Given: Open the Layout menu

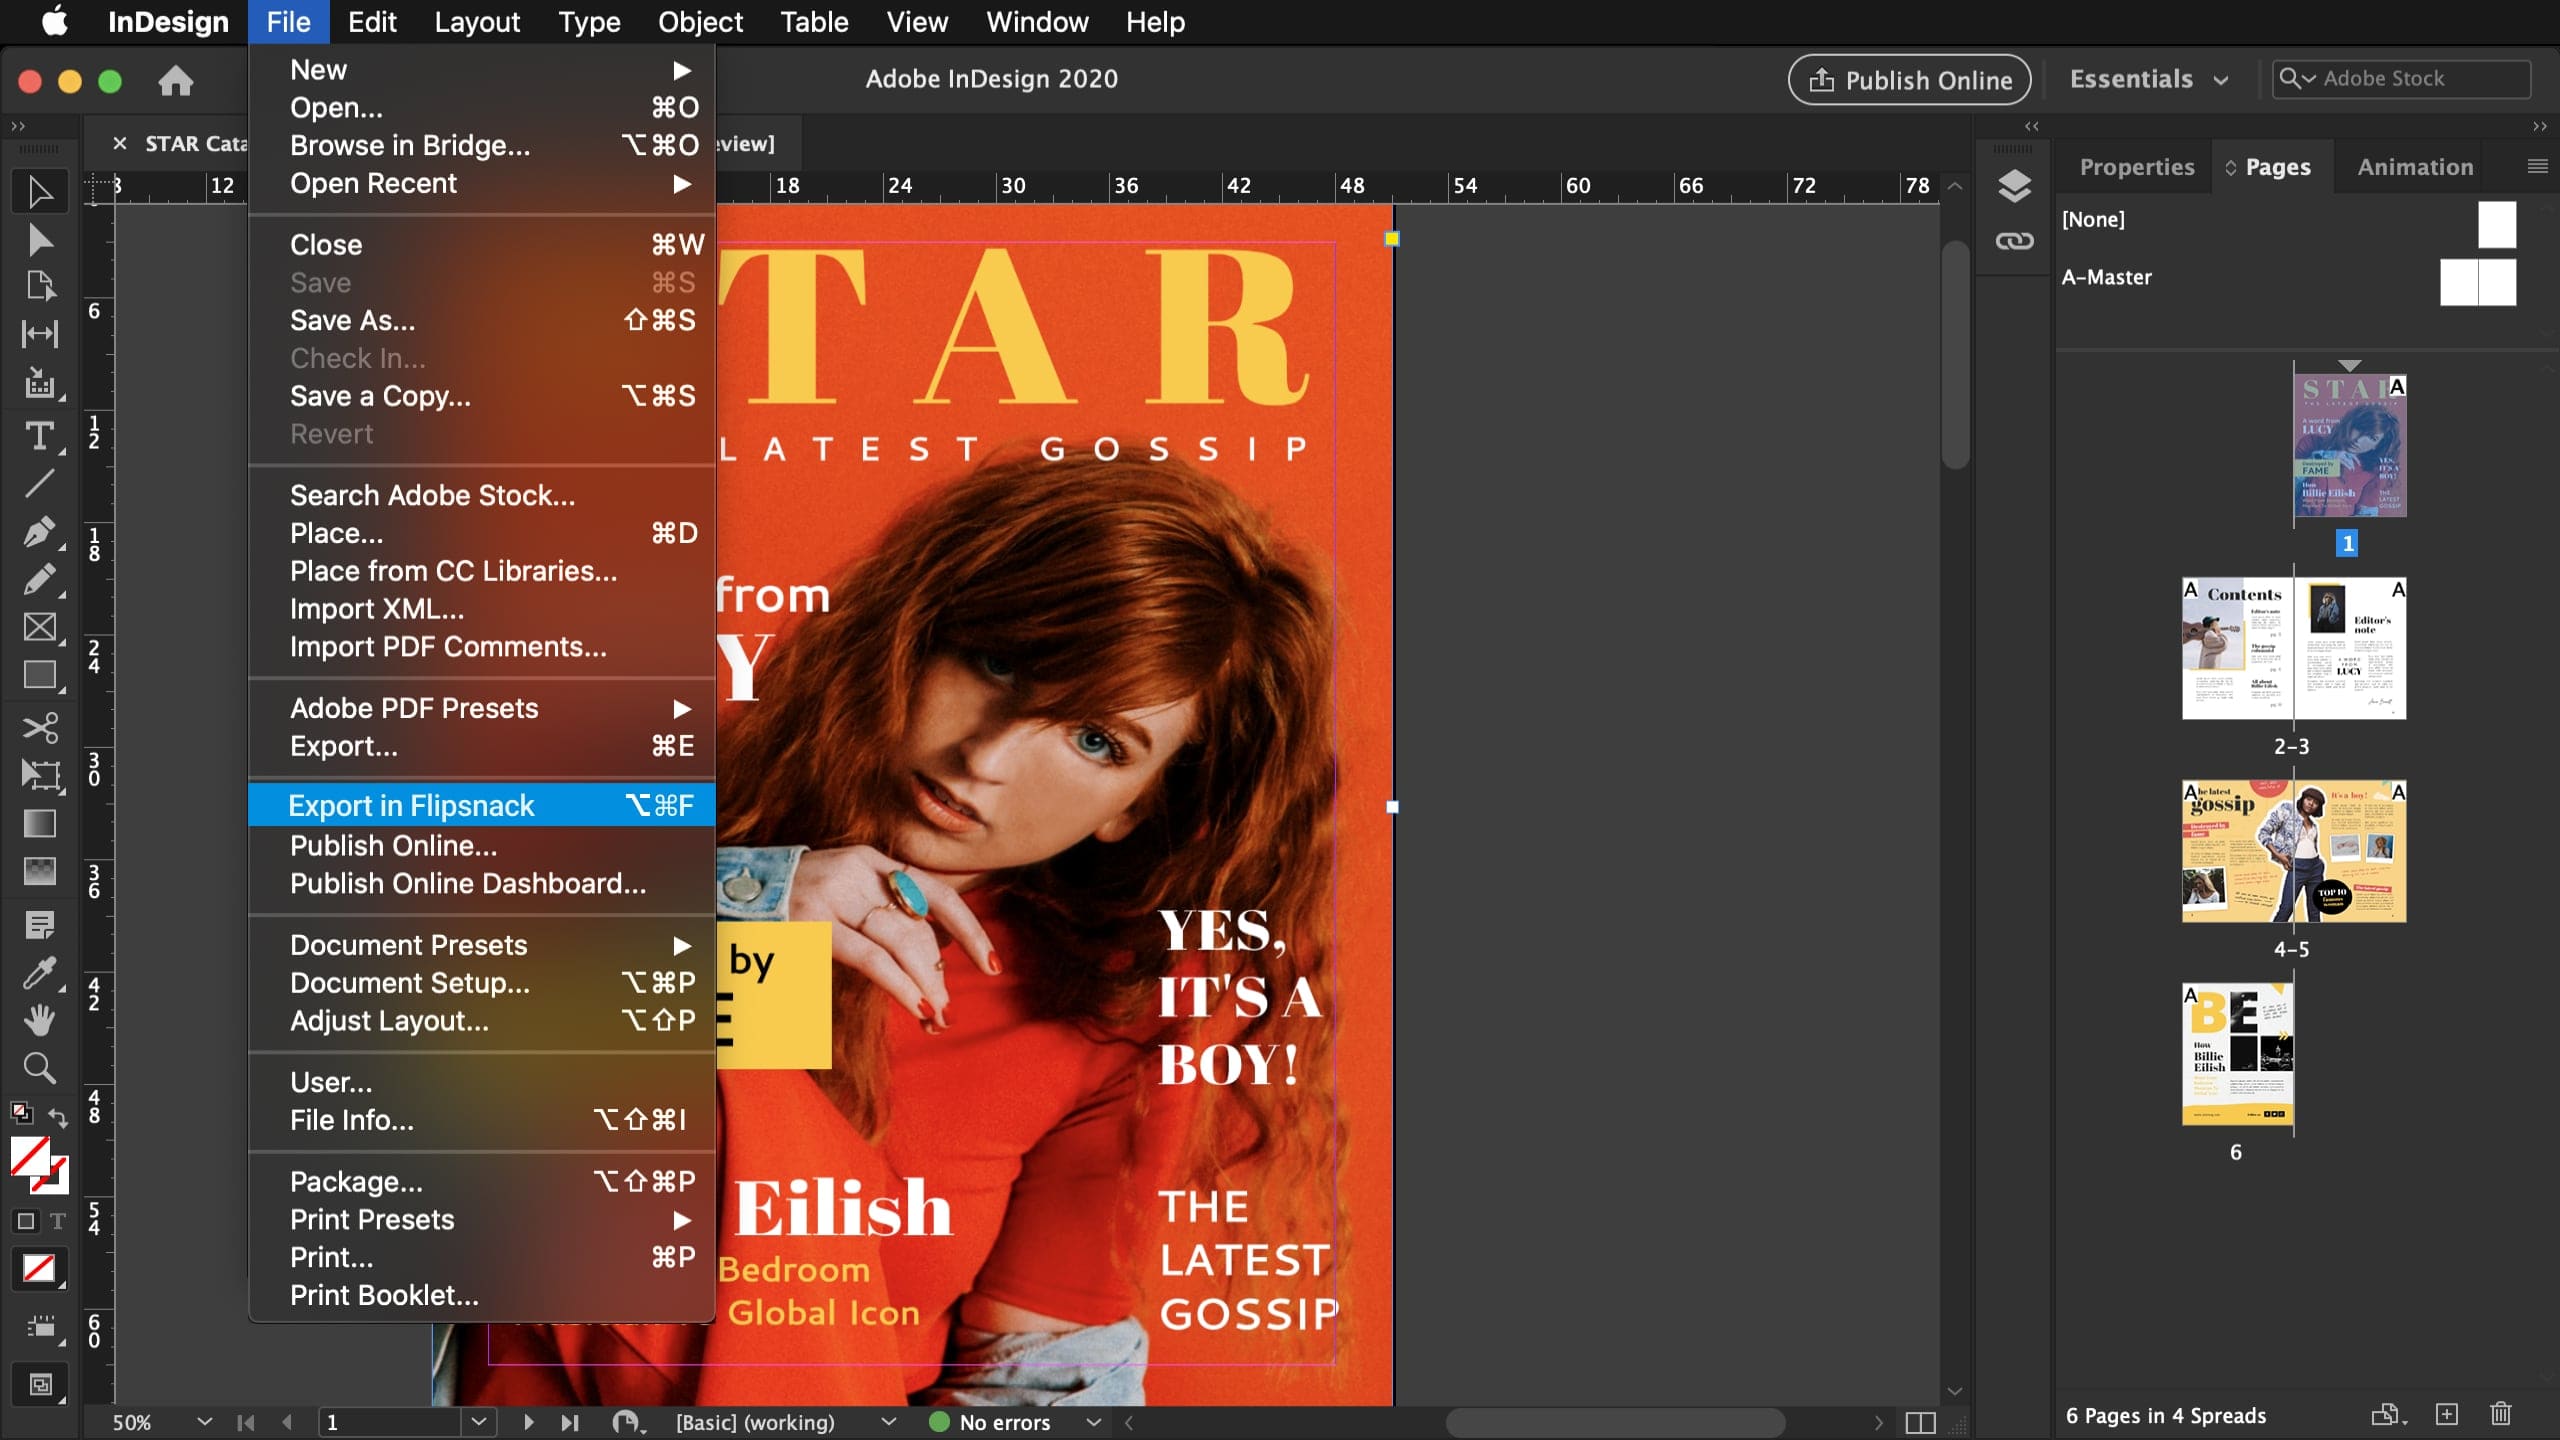Looking at the screenshot, I should coord(477,22).
